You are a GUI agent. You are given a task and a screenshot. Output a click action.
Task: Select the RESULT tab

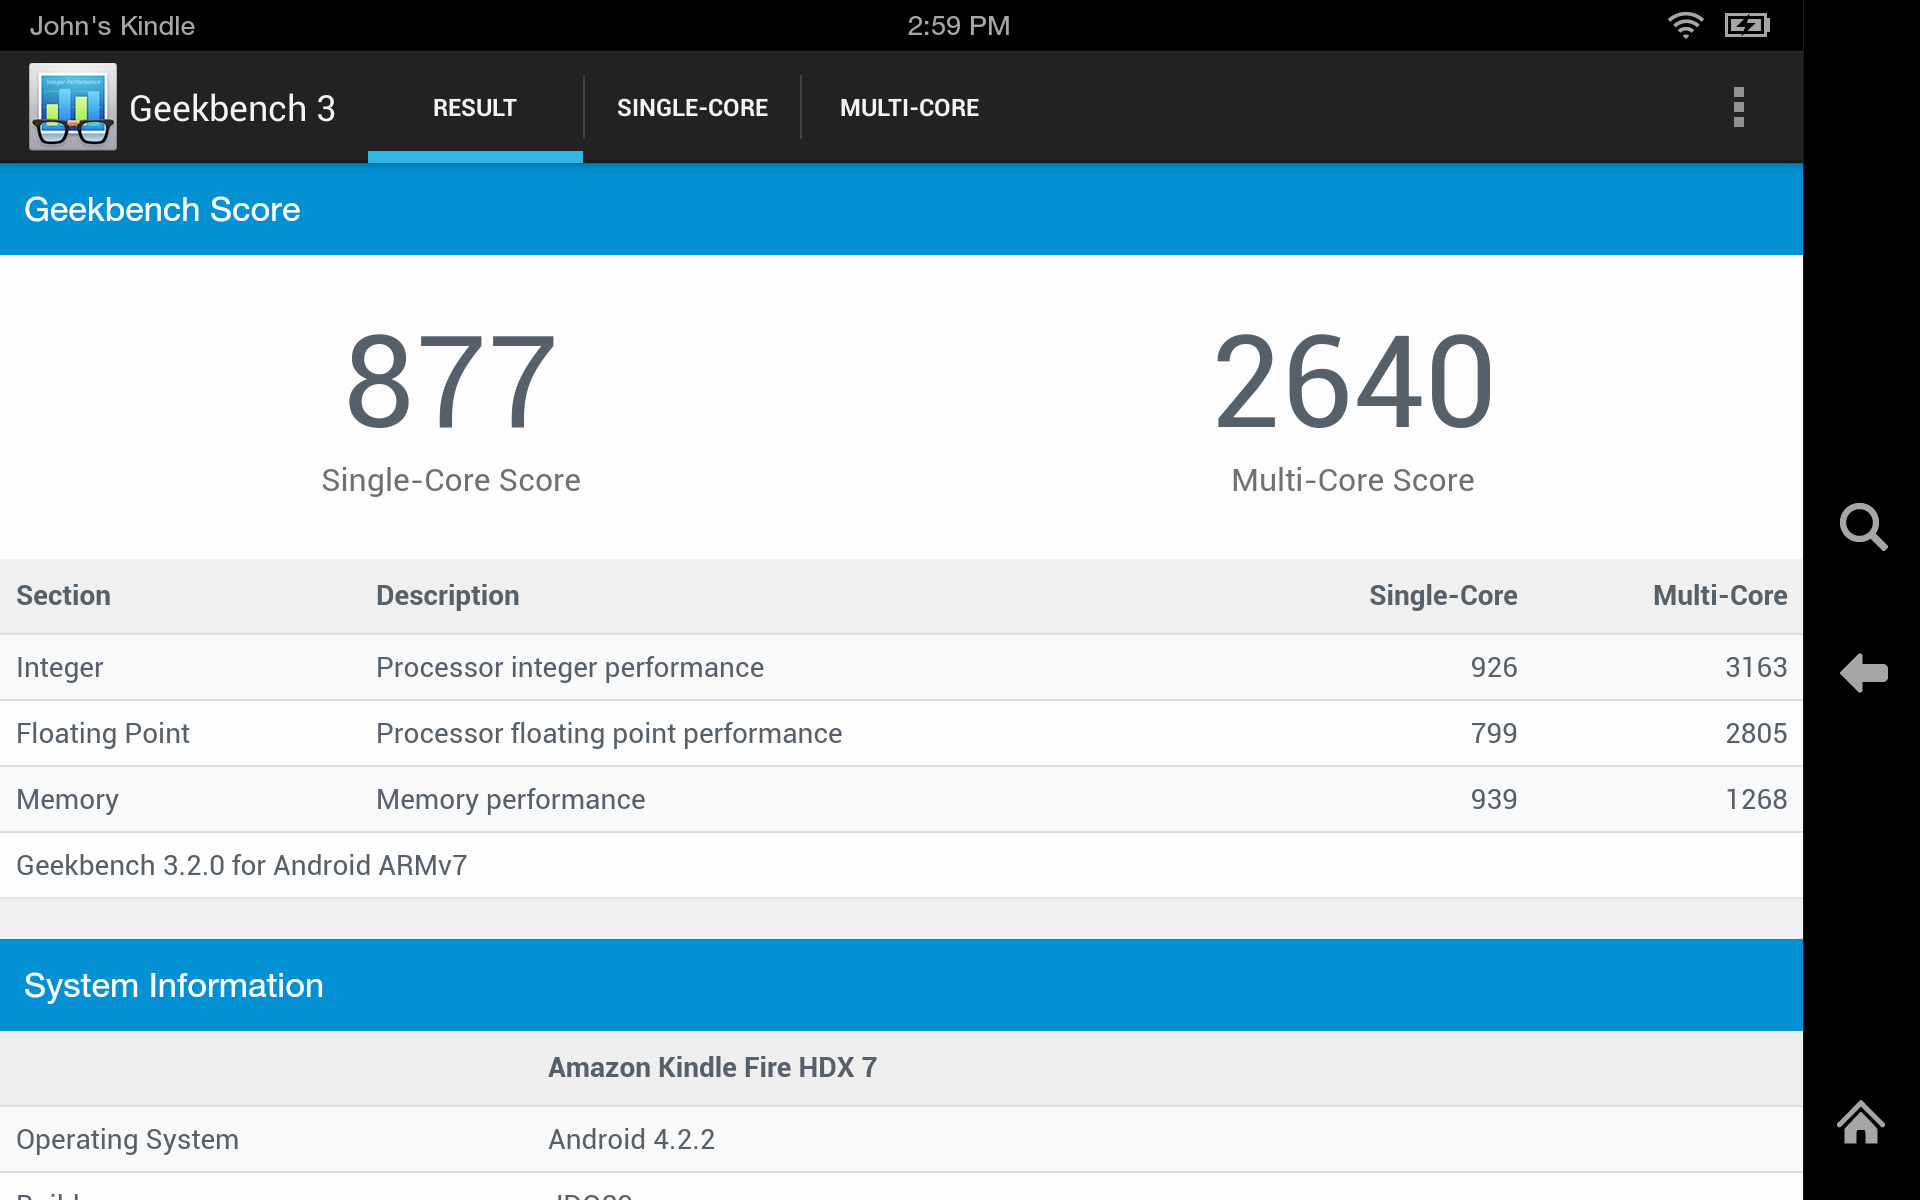[474, 107]
